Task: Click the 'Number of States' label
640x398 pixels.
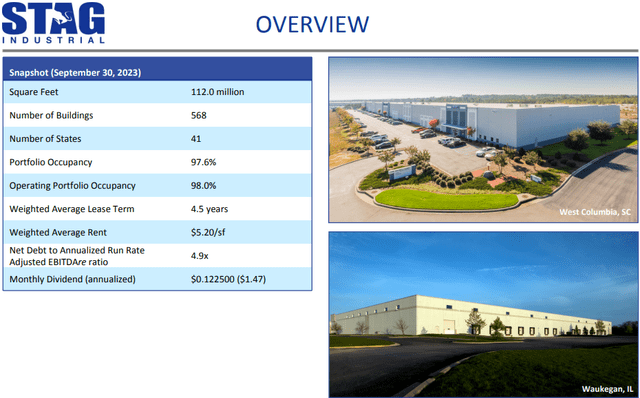Action: 45,139
